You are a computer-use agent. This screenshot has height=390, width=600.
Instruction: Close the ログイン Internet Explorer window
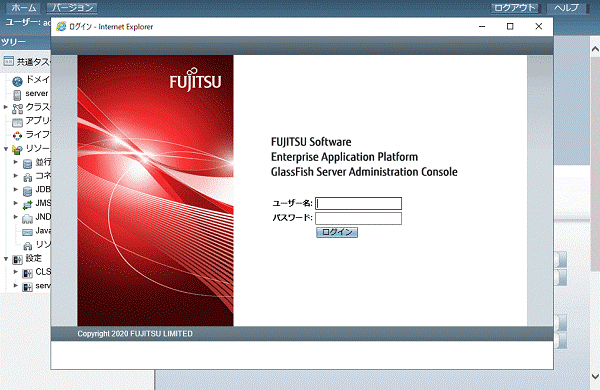(538, 26)
